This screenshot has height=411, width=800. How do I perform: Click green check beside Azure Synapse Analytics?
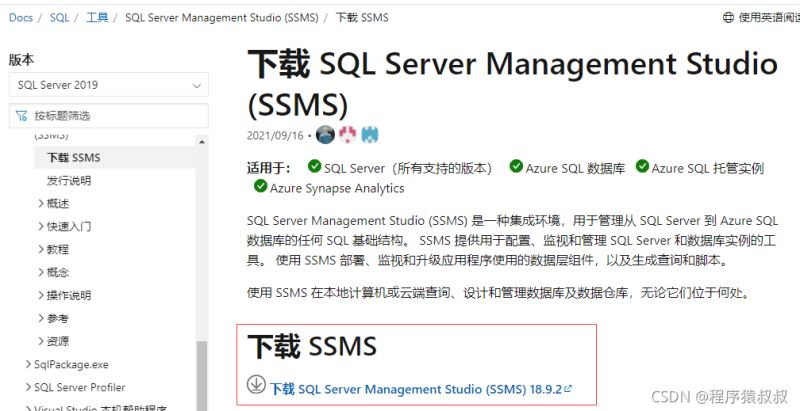[x=260, y=186]
